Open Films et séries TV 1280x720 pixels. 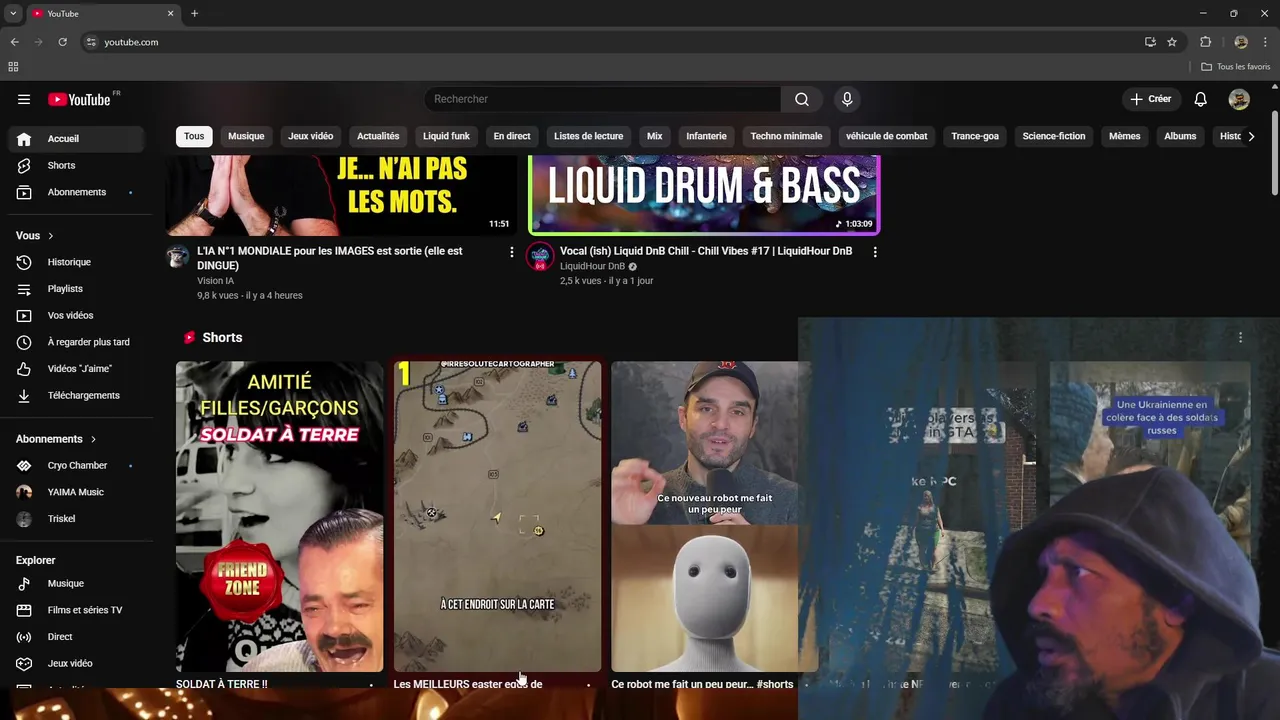pyautogui.click(x=76, y=610)
